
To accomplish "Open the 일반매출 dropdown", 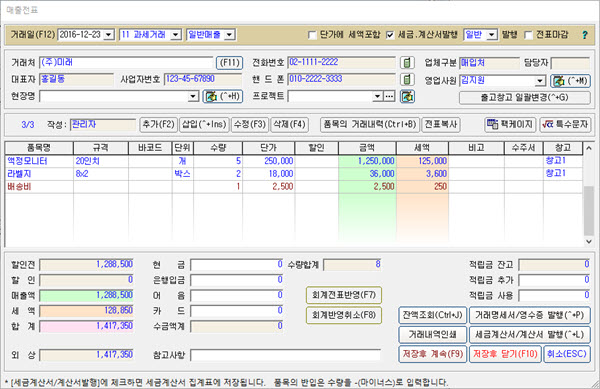I will 230,35.
